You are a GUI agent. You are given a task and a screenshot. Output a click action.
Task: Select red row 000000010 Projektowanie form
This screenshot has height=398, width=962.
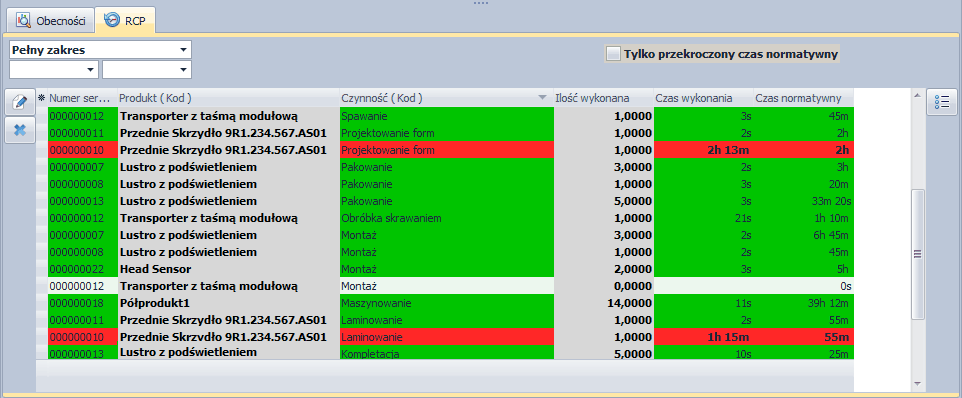450,150
